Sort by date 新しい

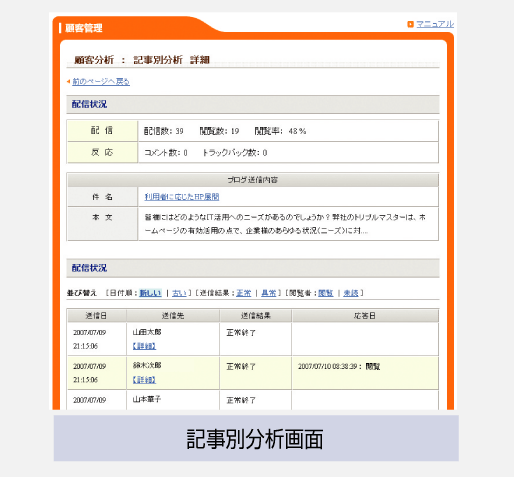[150, 293]
